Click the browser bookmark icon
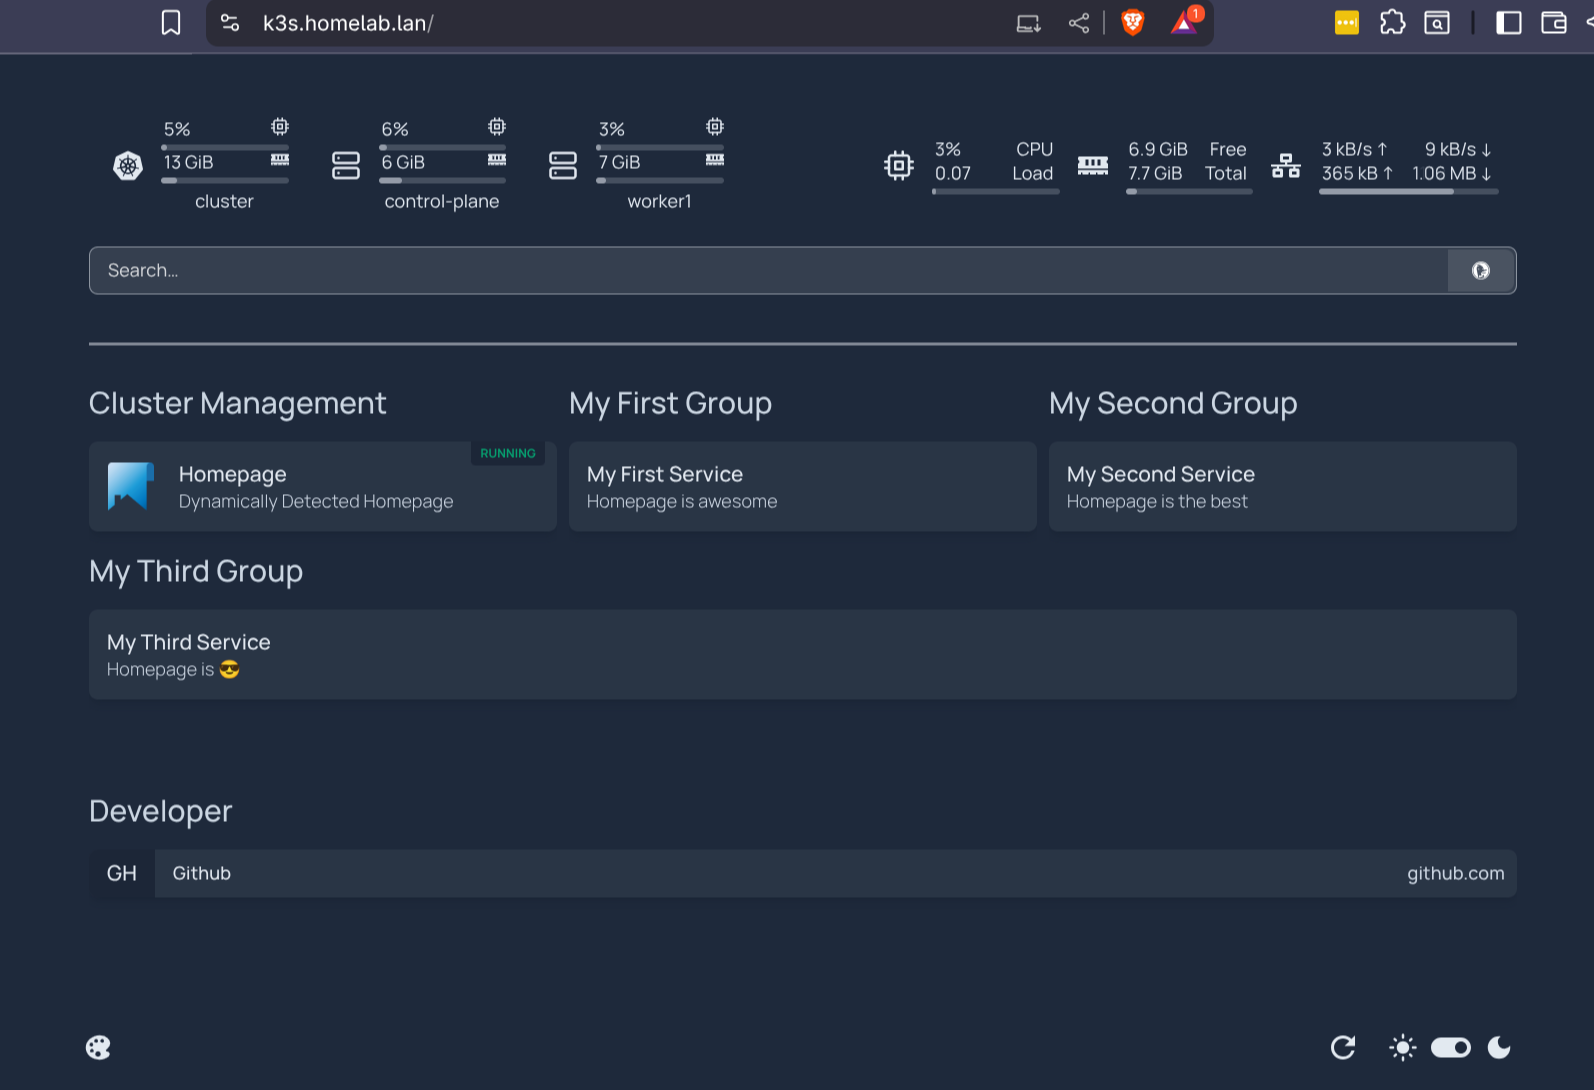The width and height of the screenshot is (1594, 1090). [171, 23]
